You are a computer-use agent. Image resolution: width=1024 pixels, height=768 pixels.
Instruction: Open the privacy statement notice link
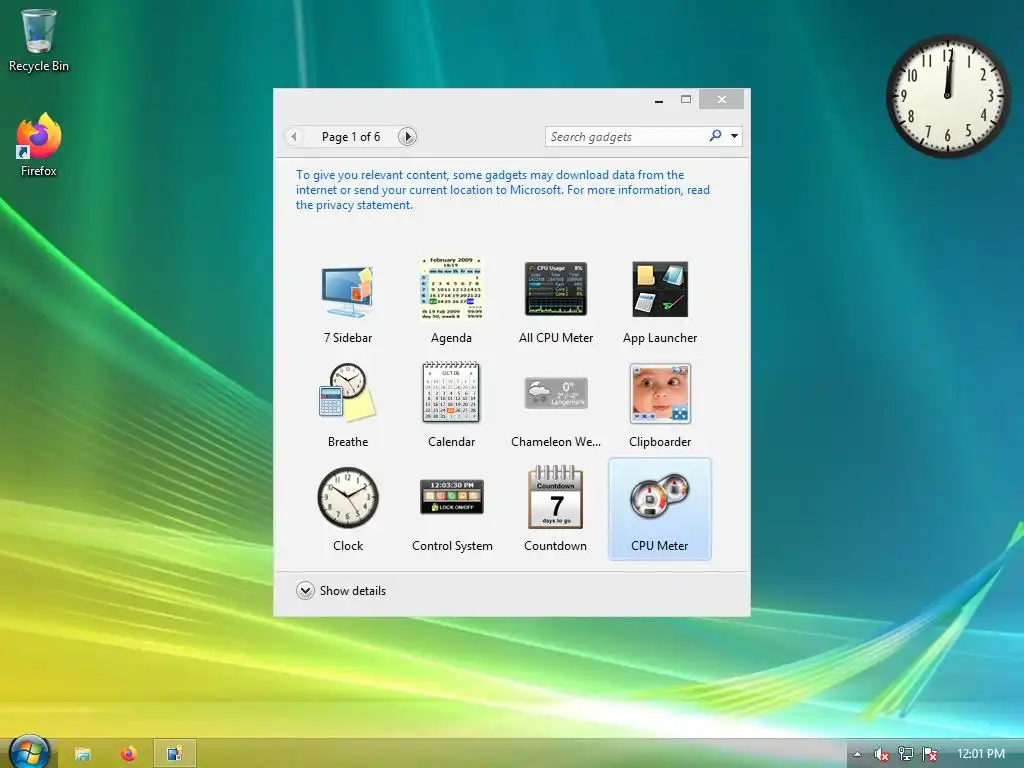tap(502, 190)
